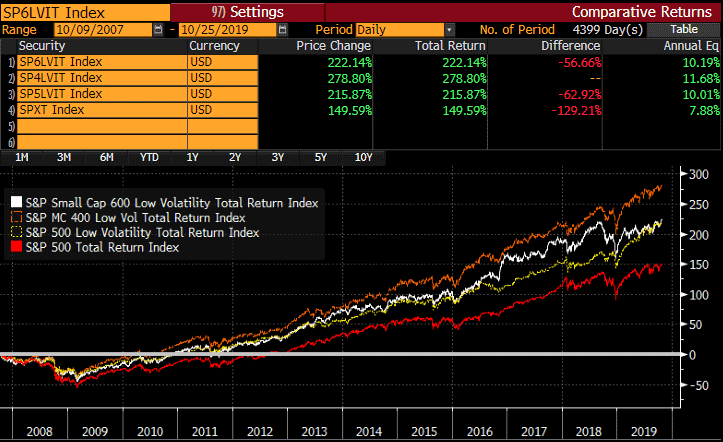Click the 4399 Day(s) period count
The image size is (723, 442).
(608, 30)
